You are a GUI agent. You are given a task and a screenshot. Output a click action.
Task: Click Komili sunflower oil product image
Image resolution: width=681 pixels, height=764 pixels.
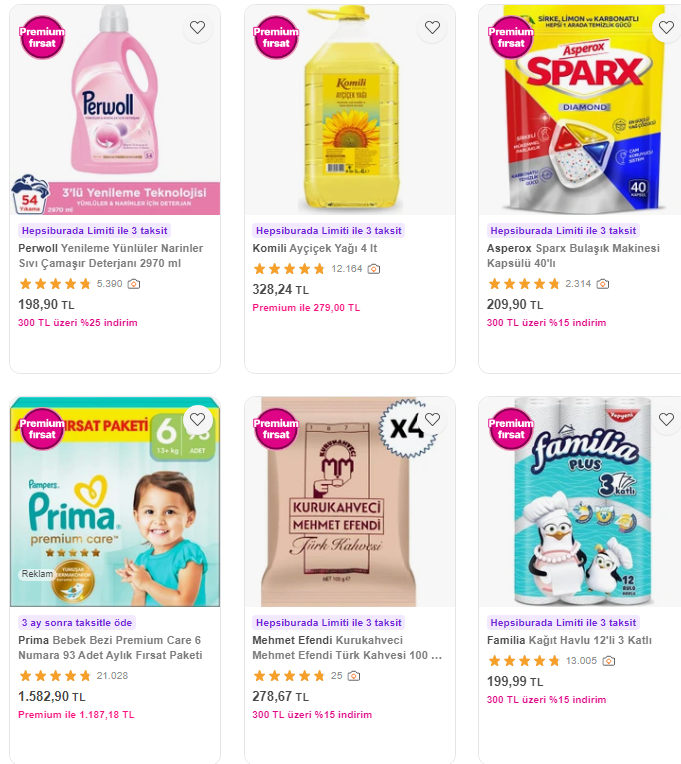pyautogui.click(x=350, y=110)
